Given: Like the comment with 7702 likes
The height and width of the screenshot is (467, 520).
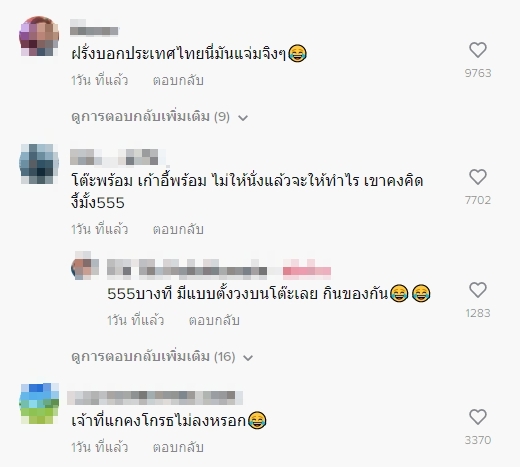Looking at the screenshot, I should click(x=478, y=177).
